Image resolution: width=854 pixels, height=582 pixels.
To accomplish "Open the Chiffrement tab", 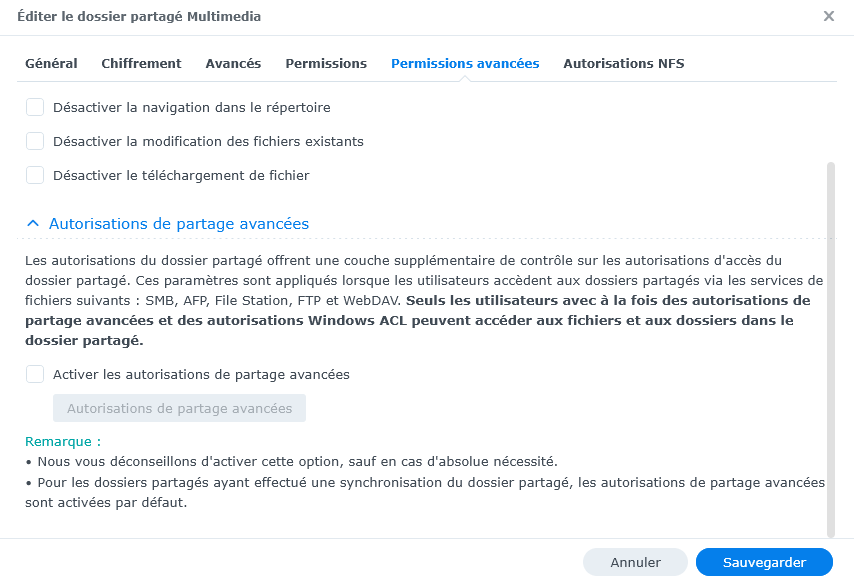I will [x=141, y=63].
